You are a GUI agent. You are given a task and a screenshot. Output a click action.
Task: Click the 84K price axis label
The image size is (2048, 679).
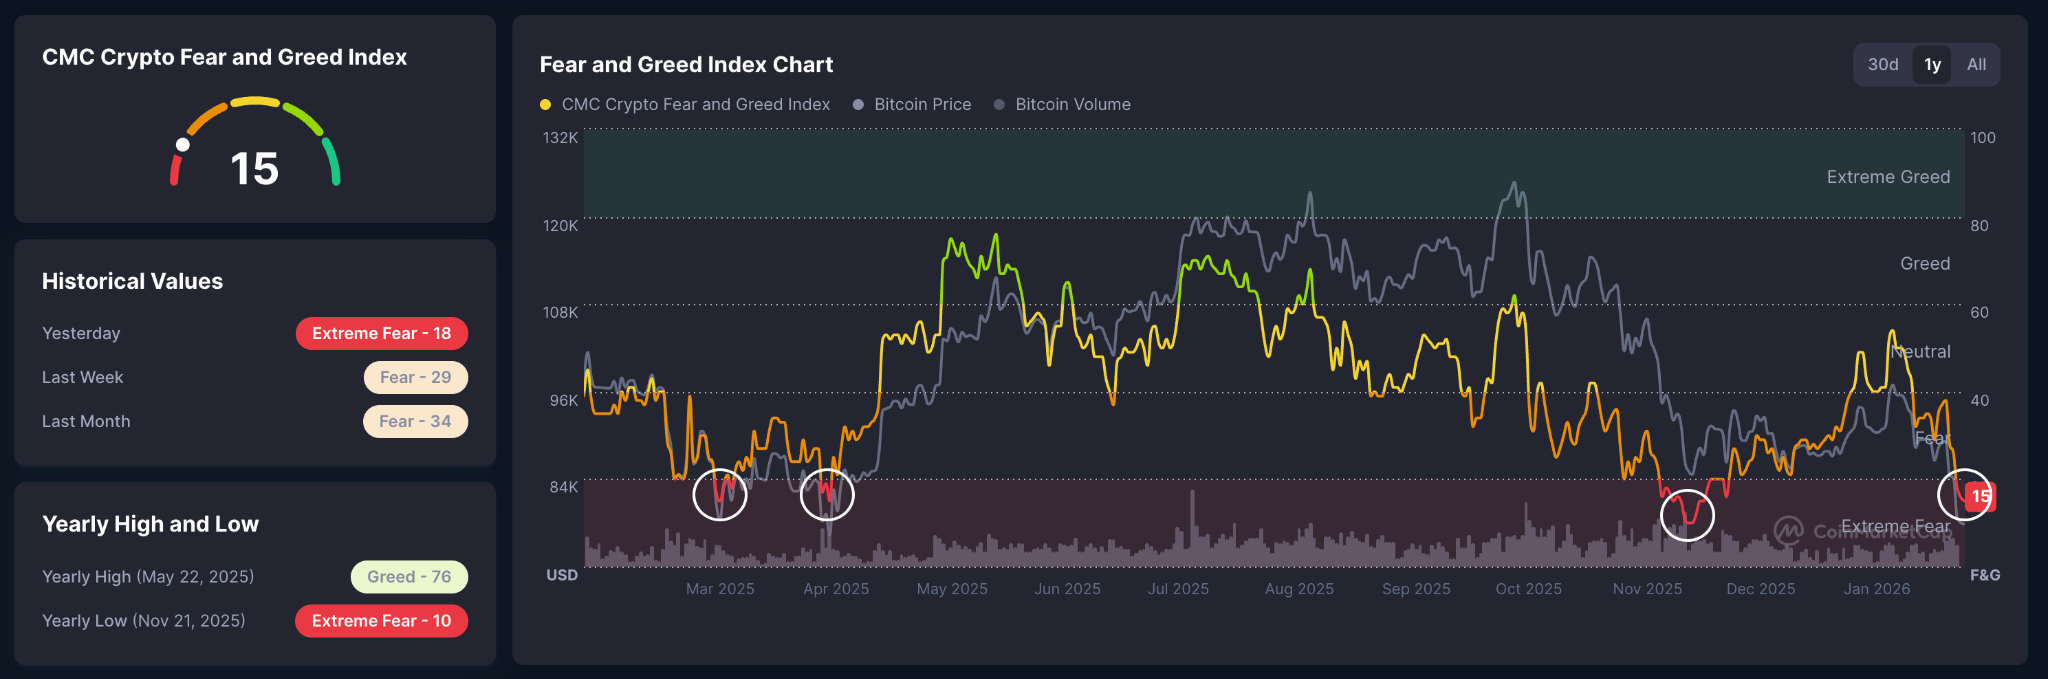coord(563,487)
